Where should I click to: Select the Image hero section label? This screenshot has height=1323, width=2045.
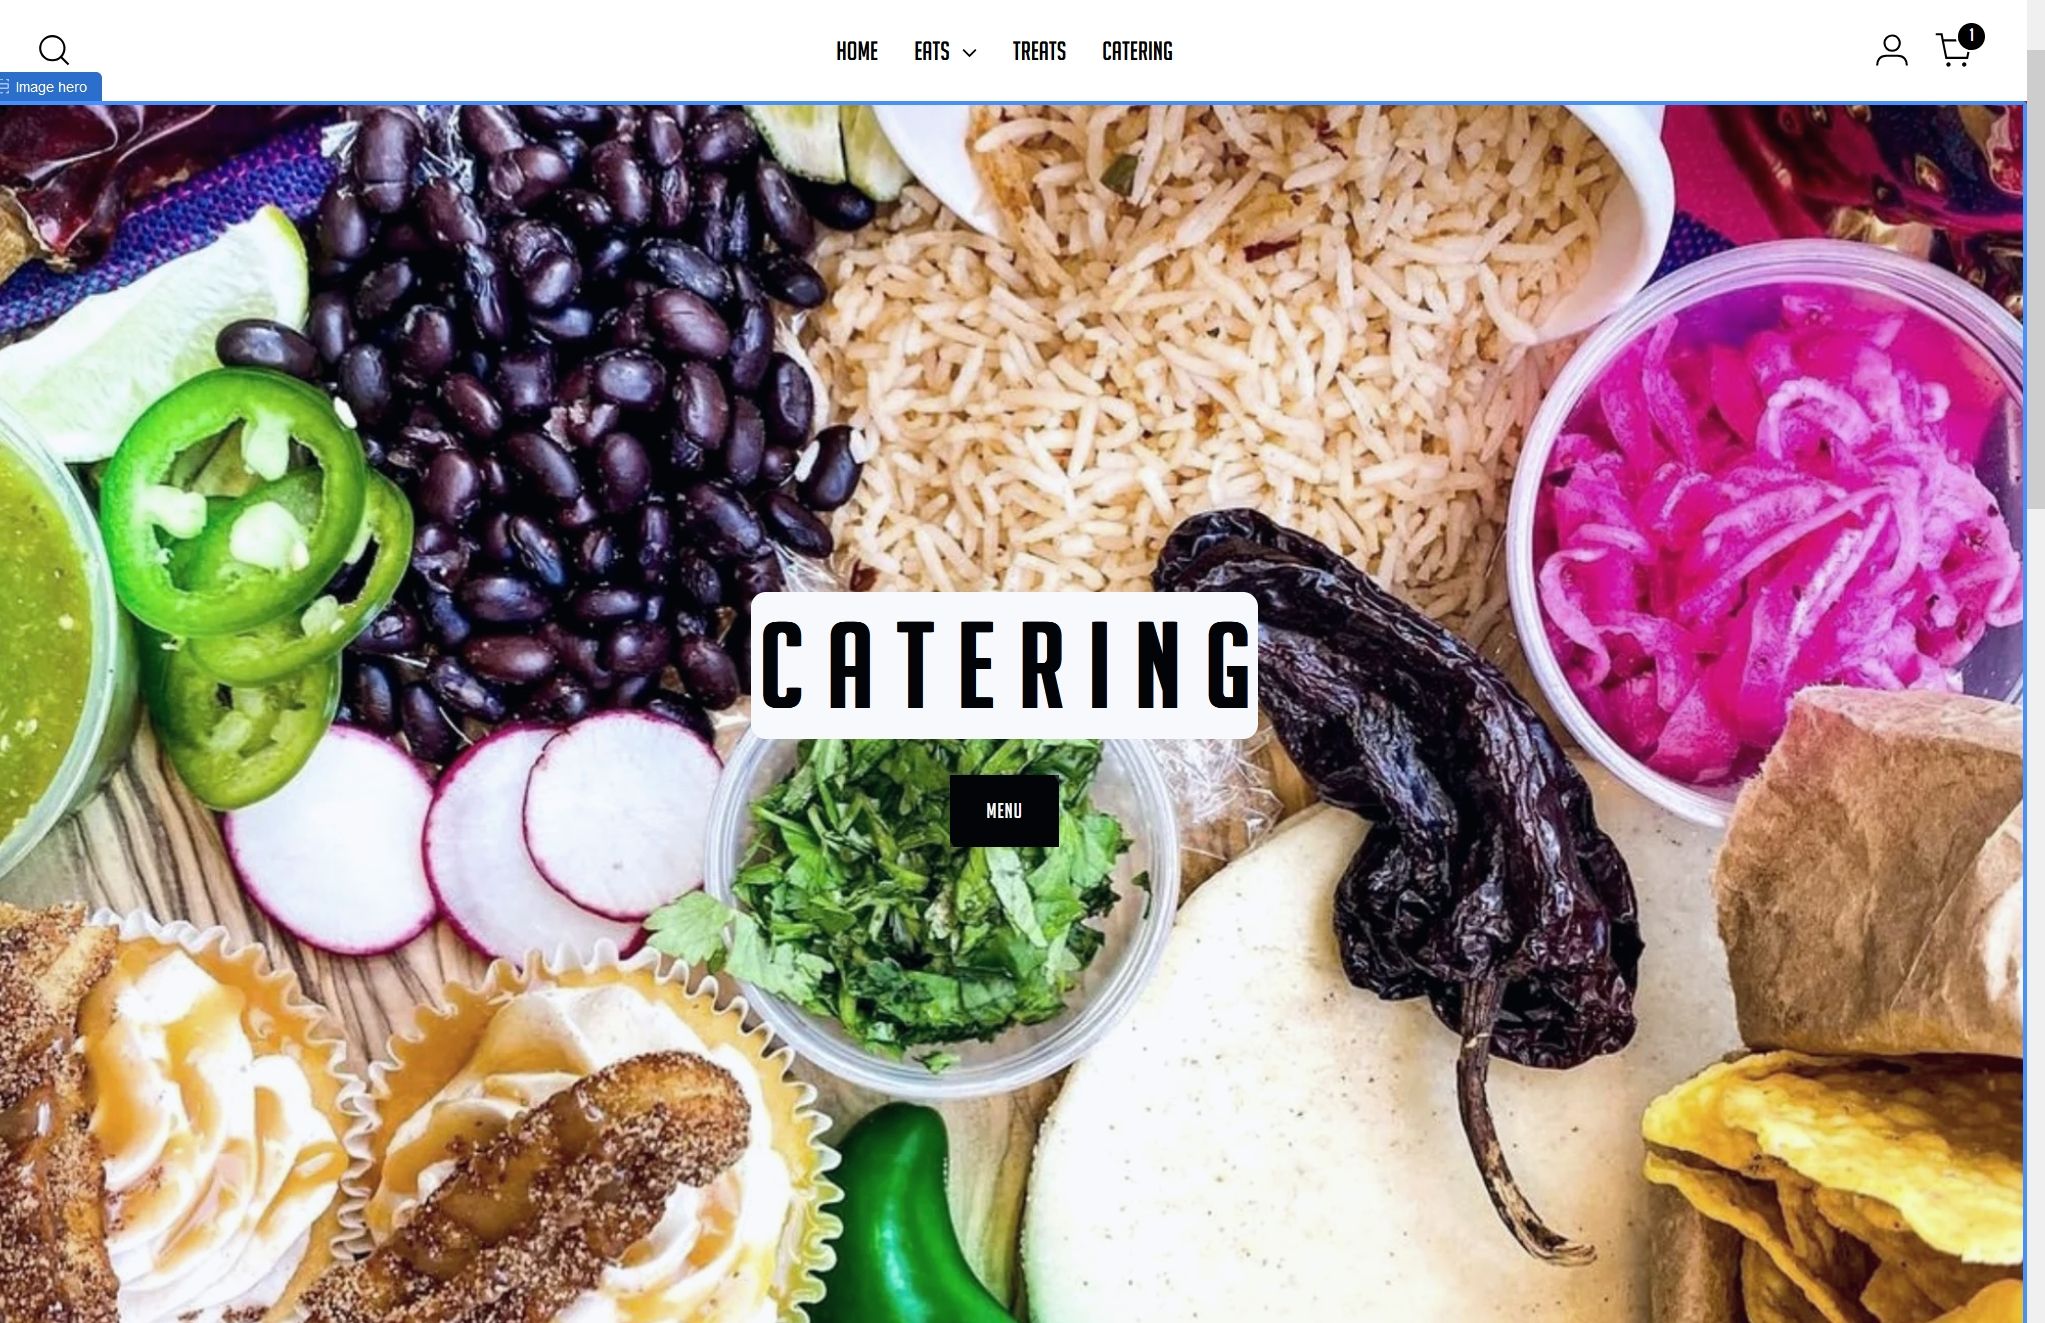click(x=51, y=87)
